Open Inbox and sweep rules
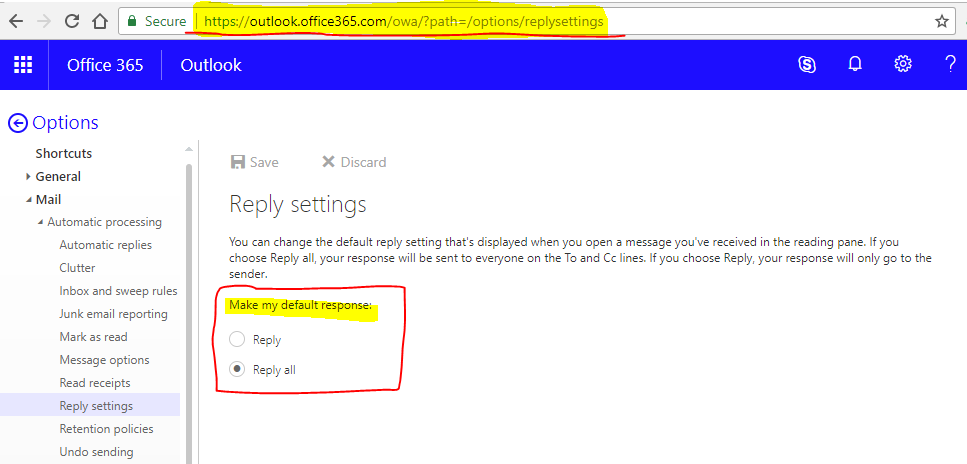The height and width of the screenshot is (464, 967). tap(118, 291)
